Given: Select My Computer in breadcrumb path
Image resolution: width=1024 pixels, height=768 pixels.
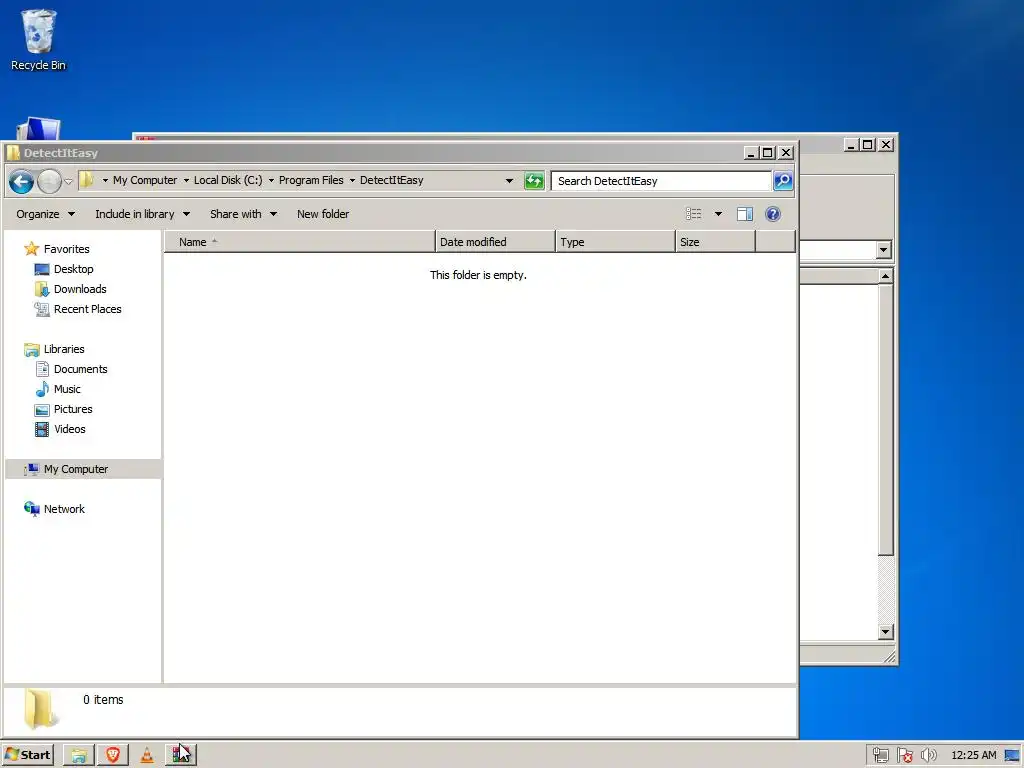Looking at the screenshot, I should (145, 180).
